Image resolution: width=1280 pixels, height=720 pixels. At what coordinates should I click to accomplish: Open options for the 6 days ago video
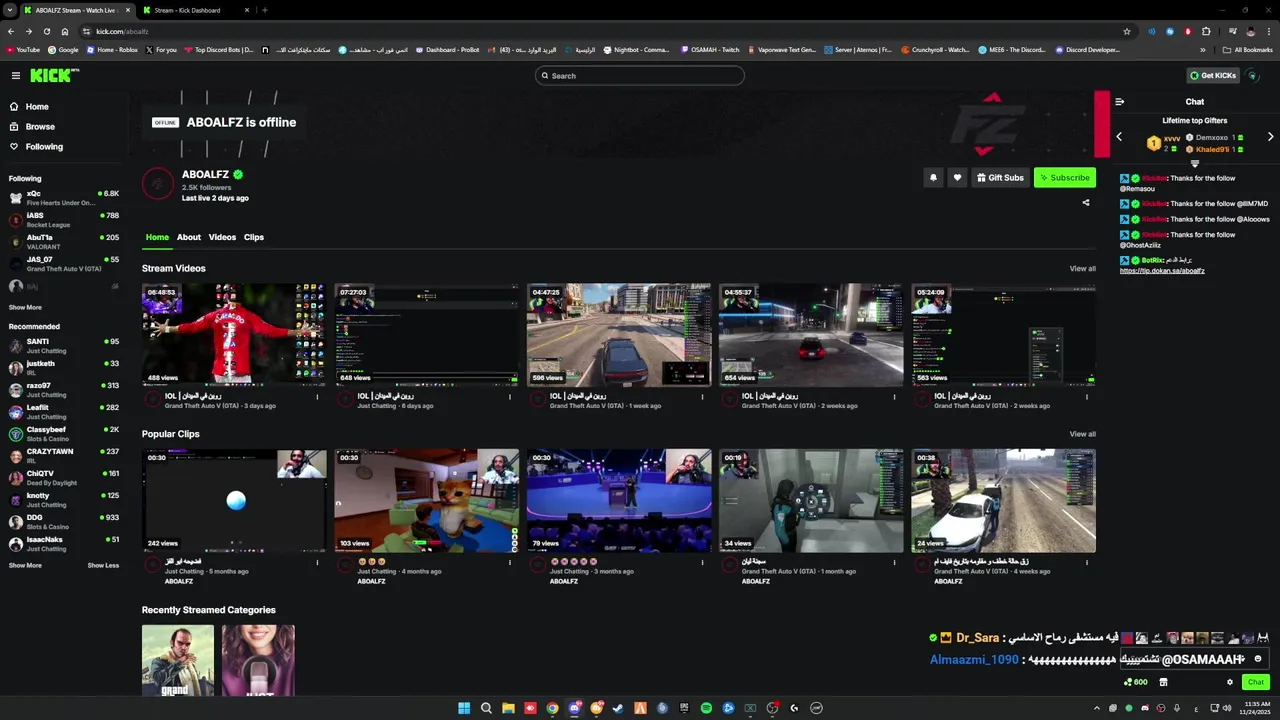(510, 397)
